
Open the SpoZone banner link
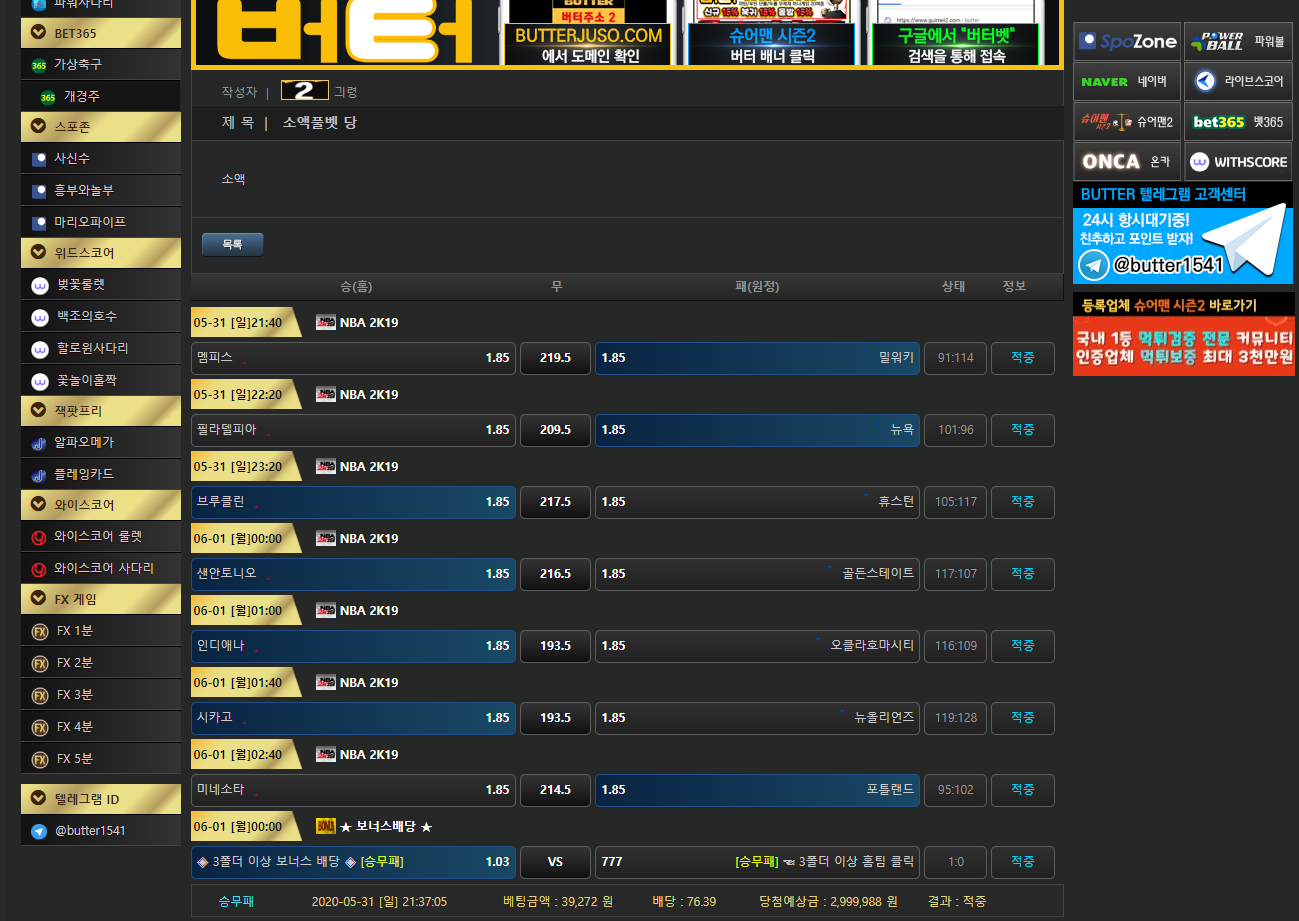[1126, 42]
